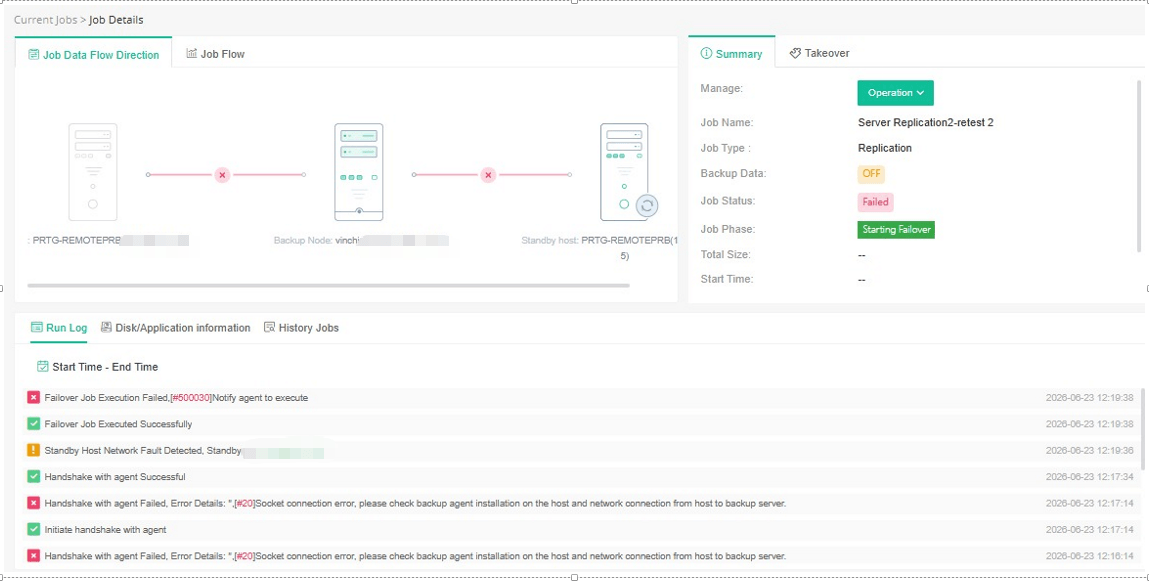The width and height of the screenshot is (1149, 581).
Task: Click success icon for Failover Job Executed Successfully
Action: point(33,423)
